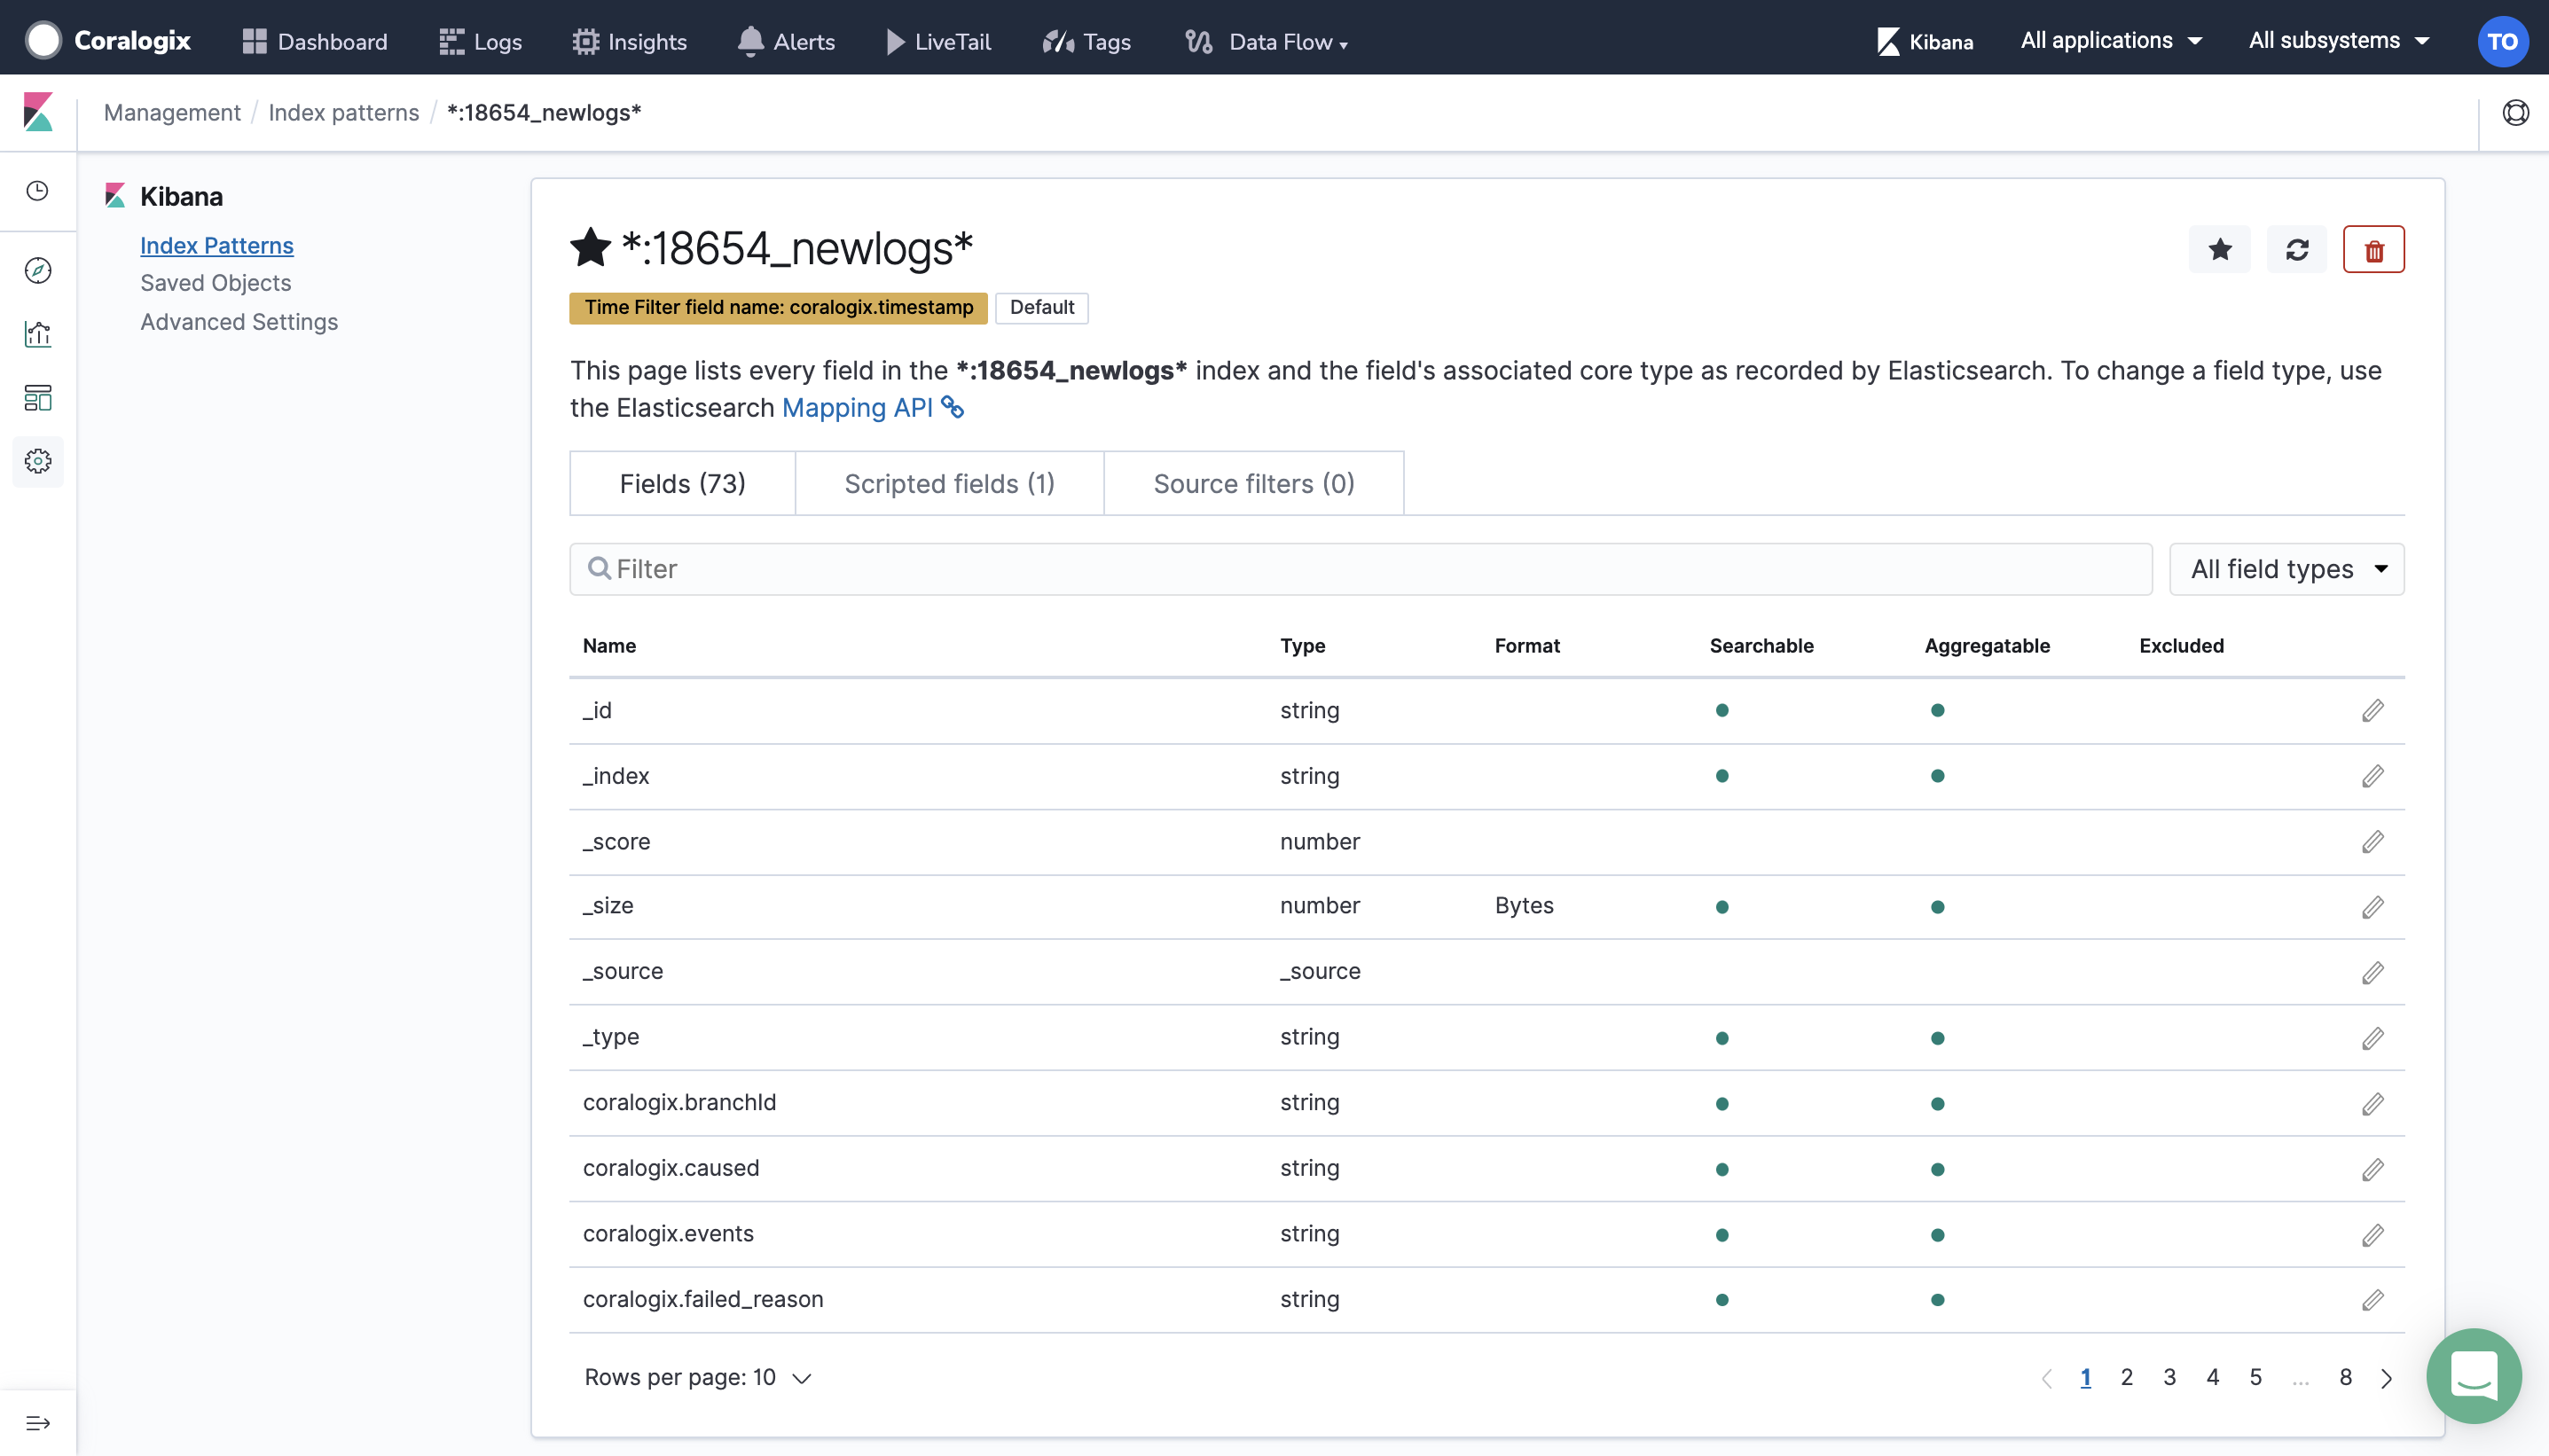The image size is (2549, 1456).
Task: Go to Dashboard in top navigation
Action: point(315,41)
